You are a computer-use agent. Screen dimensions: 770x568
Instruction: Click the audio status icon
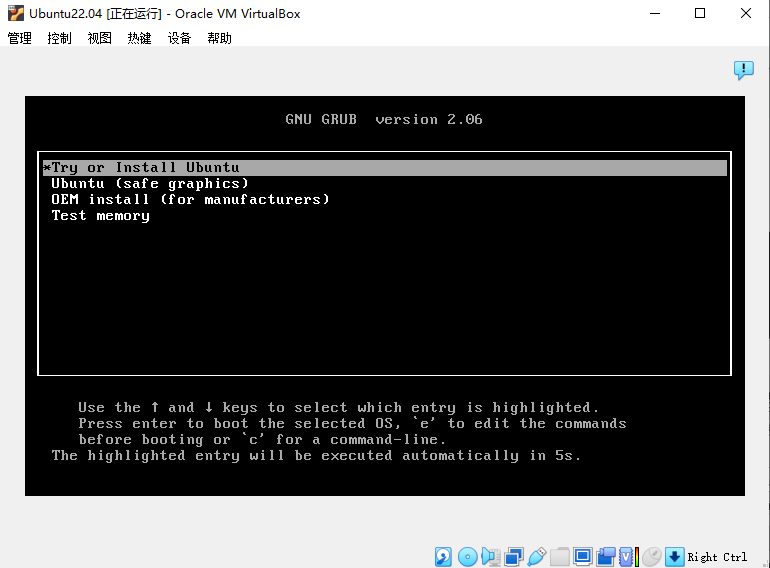490,557
